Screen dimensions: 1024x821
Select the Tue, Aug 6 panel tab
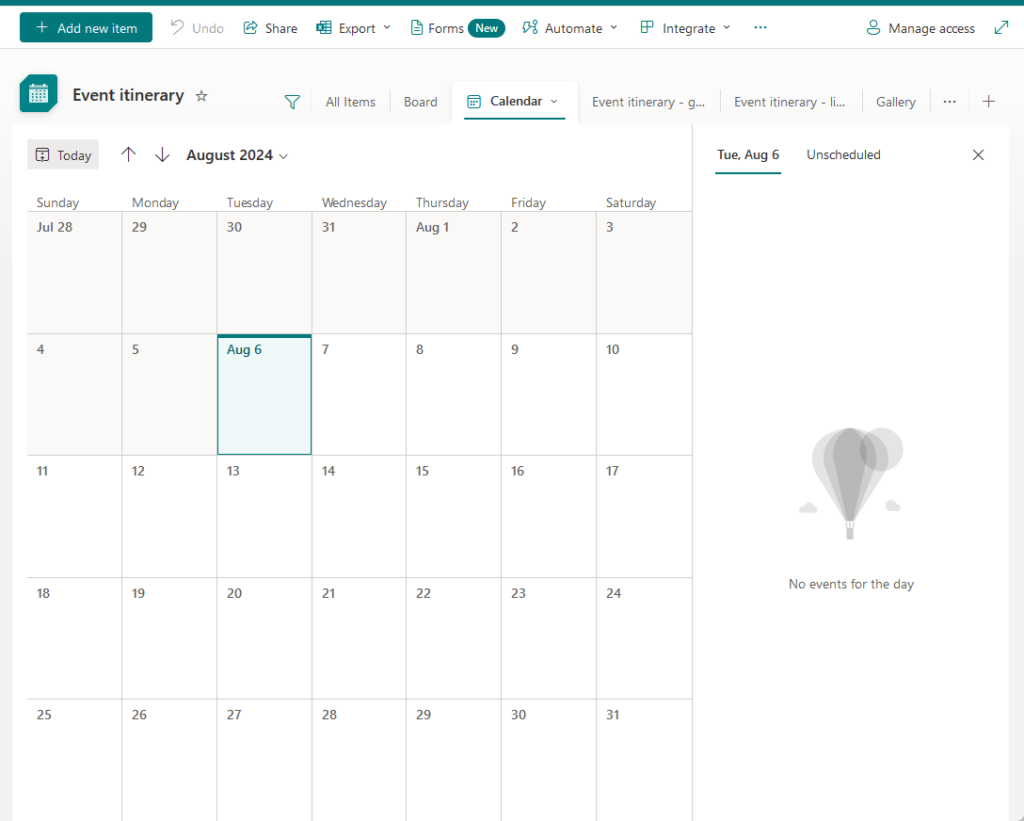(x=748, y=155)
